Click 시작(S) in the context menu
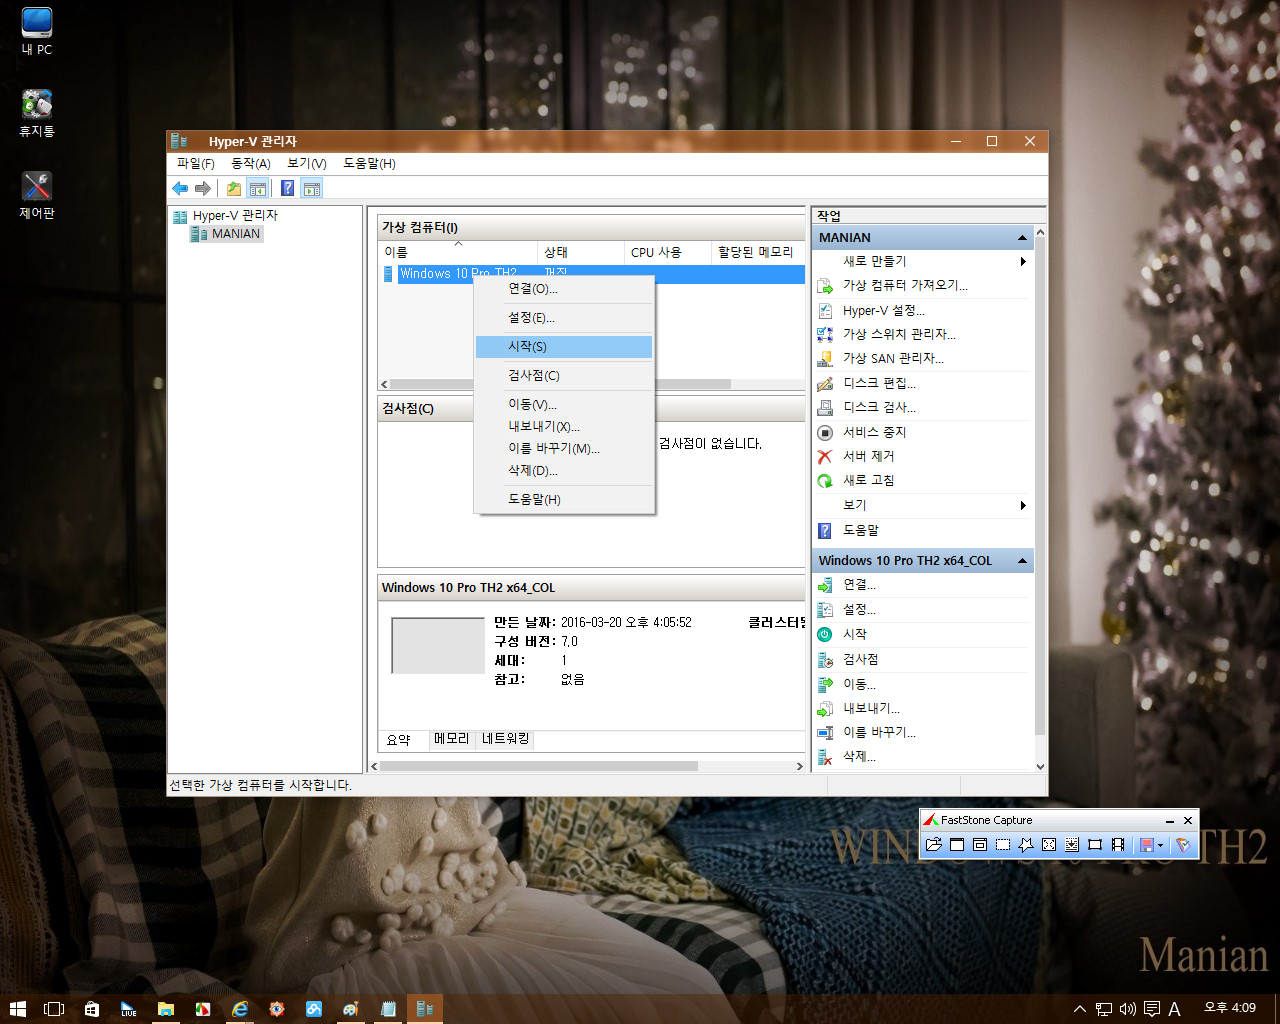The width and height of the screenshot is (1280, 1024). 564,346
